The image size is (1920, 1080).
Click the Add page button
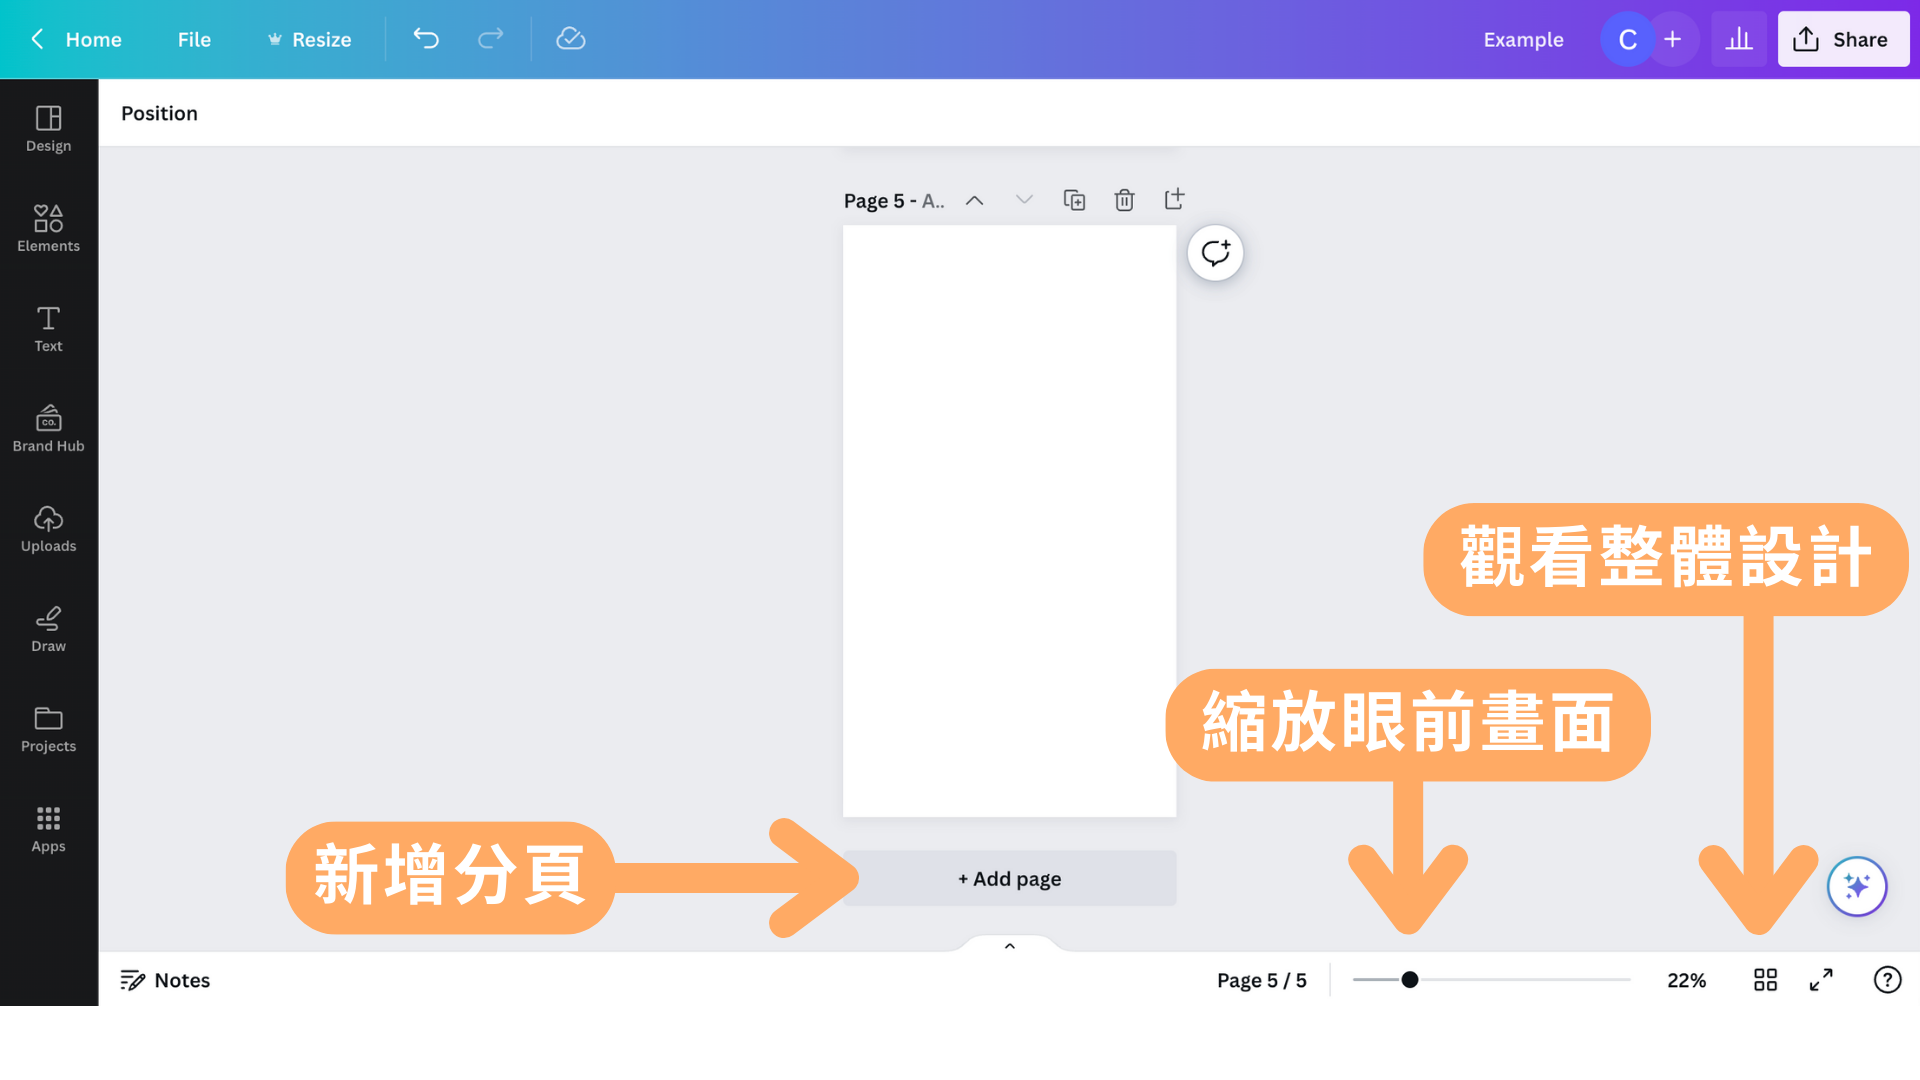coord(1009,879)
